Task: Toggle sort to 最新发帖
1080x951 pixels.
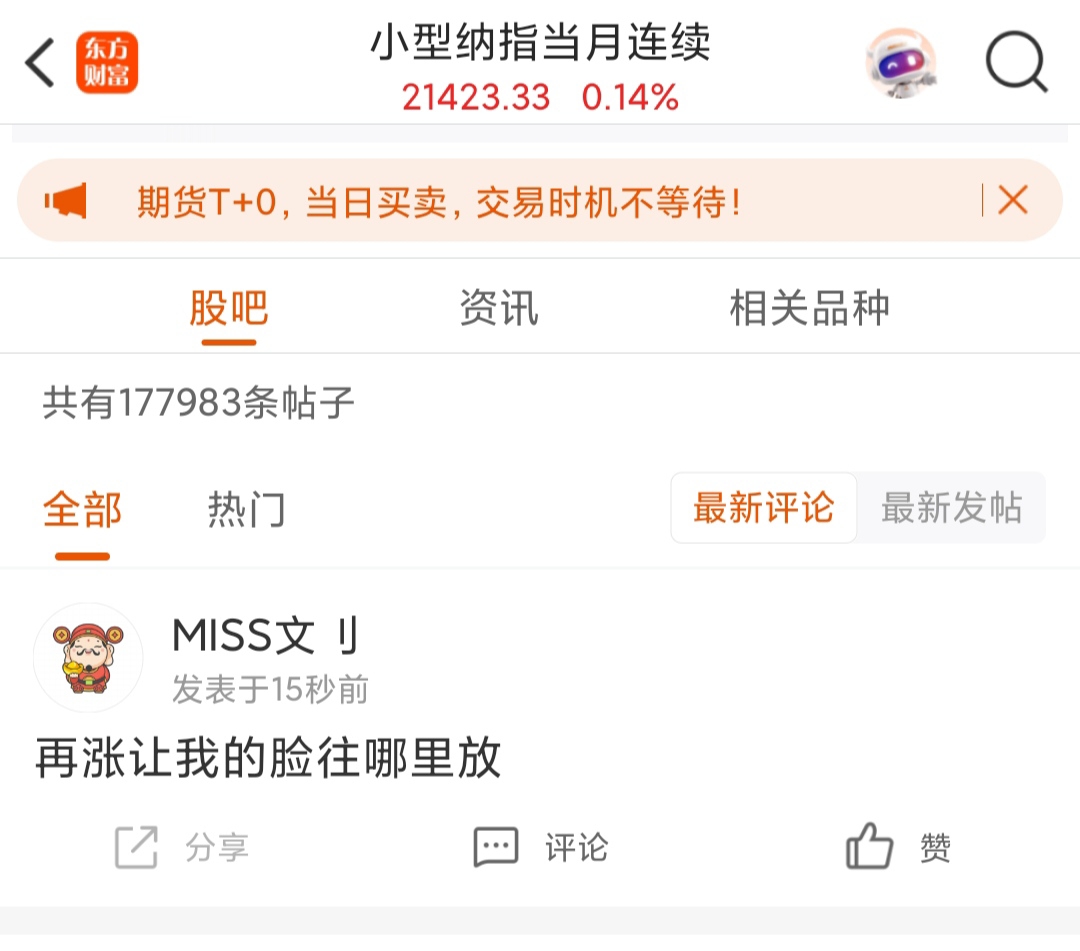Action: (951, 508)
